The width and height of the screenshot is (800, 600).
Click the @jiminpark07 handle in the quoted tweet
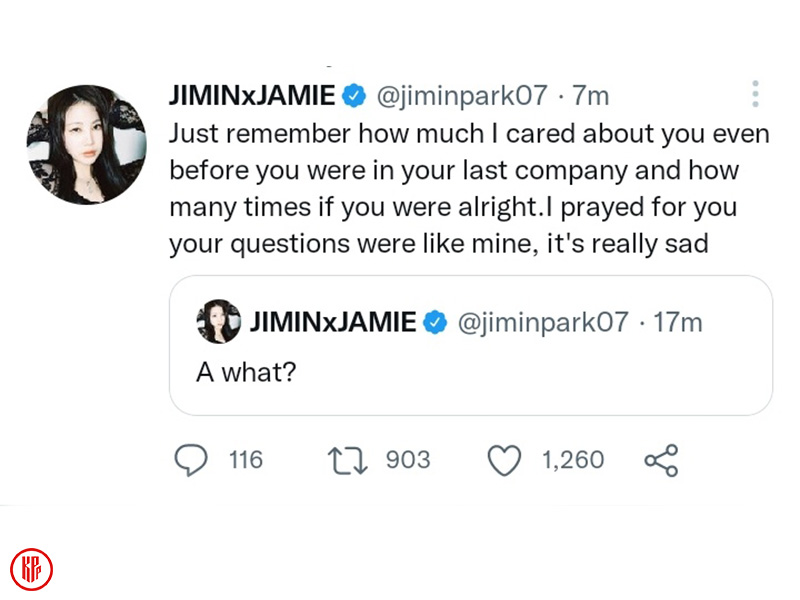click(543, 322)
